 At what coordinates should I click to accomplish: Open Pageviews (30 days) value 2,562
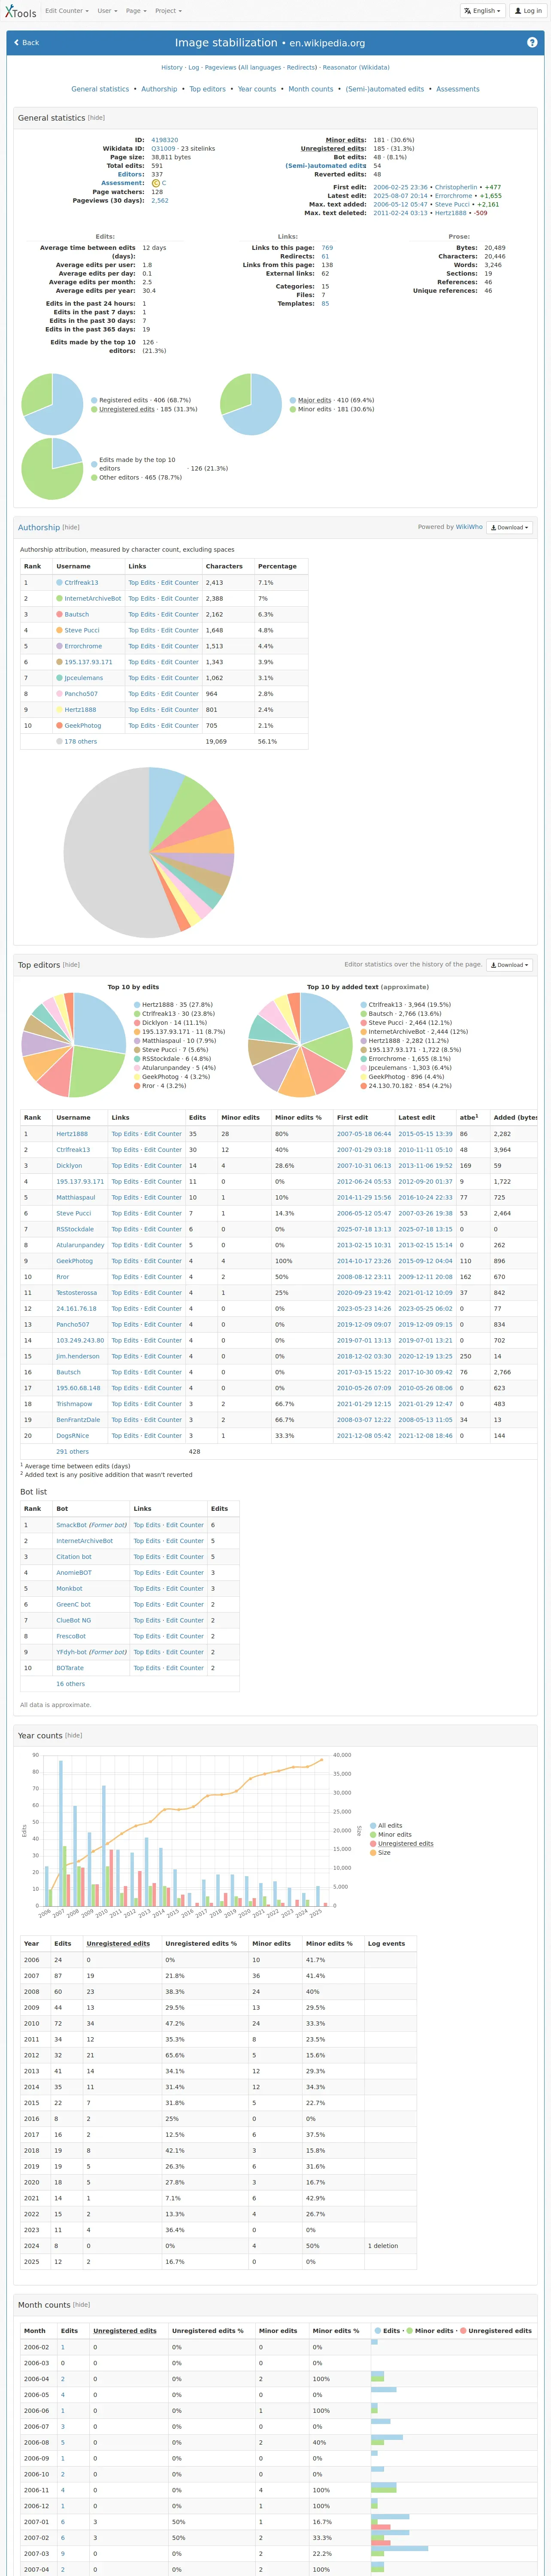click(x=160, y=201)
